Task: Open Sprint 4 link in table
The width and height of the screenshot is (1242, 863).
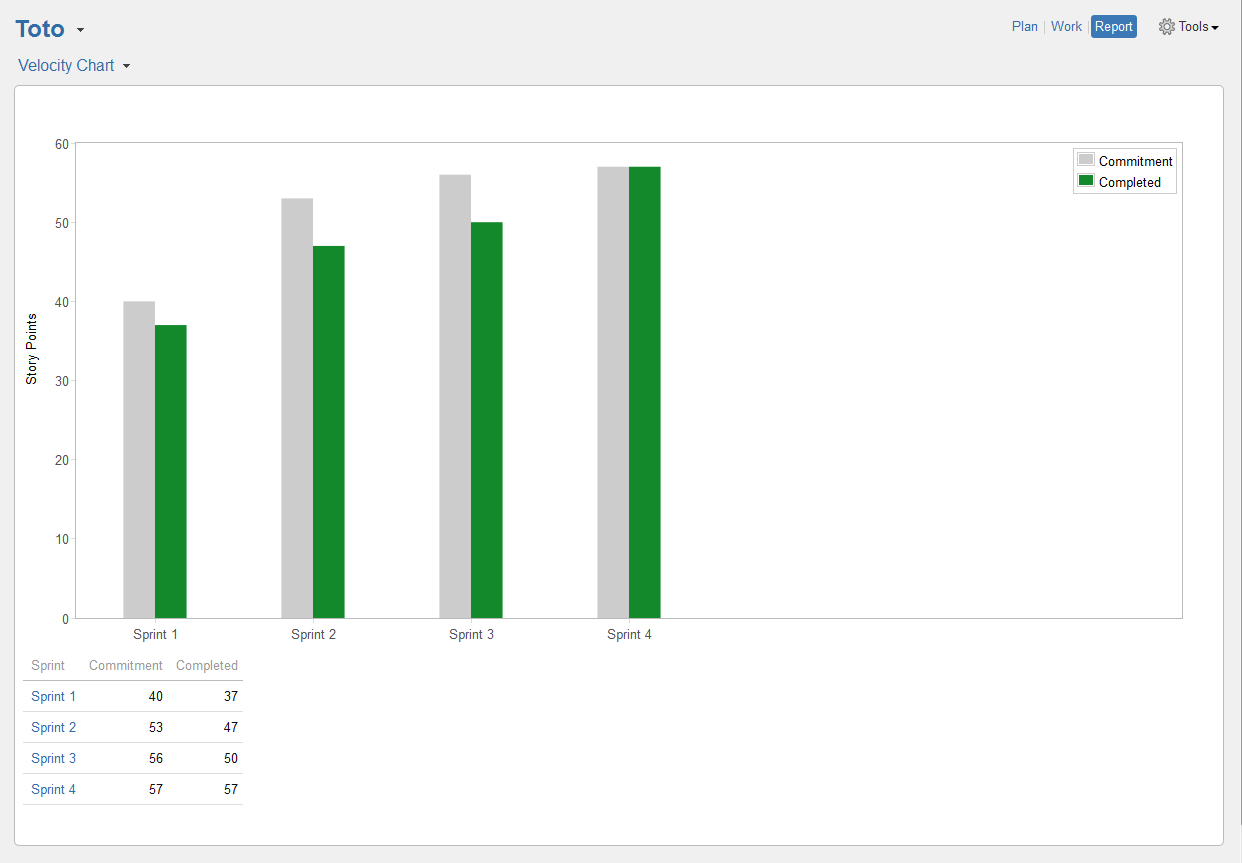Action: coord(53,789)
